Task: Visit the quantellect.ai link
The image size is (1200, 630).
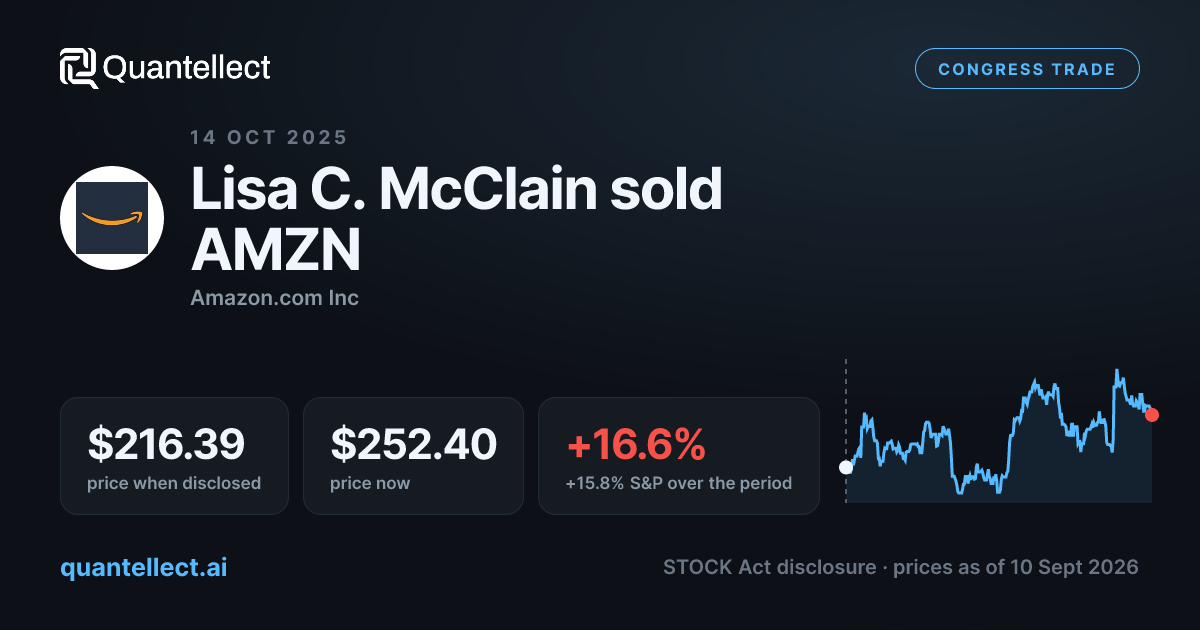Action: (144, 567)
